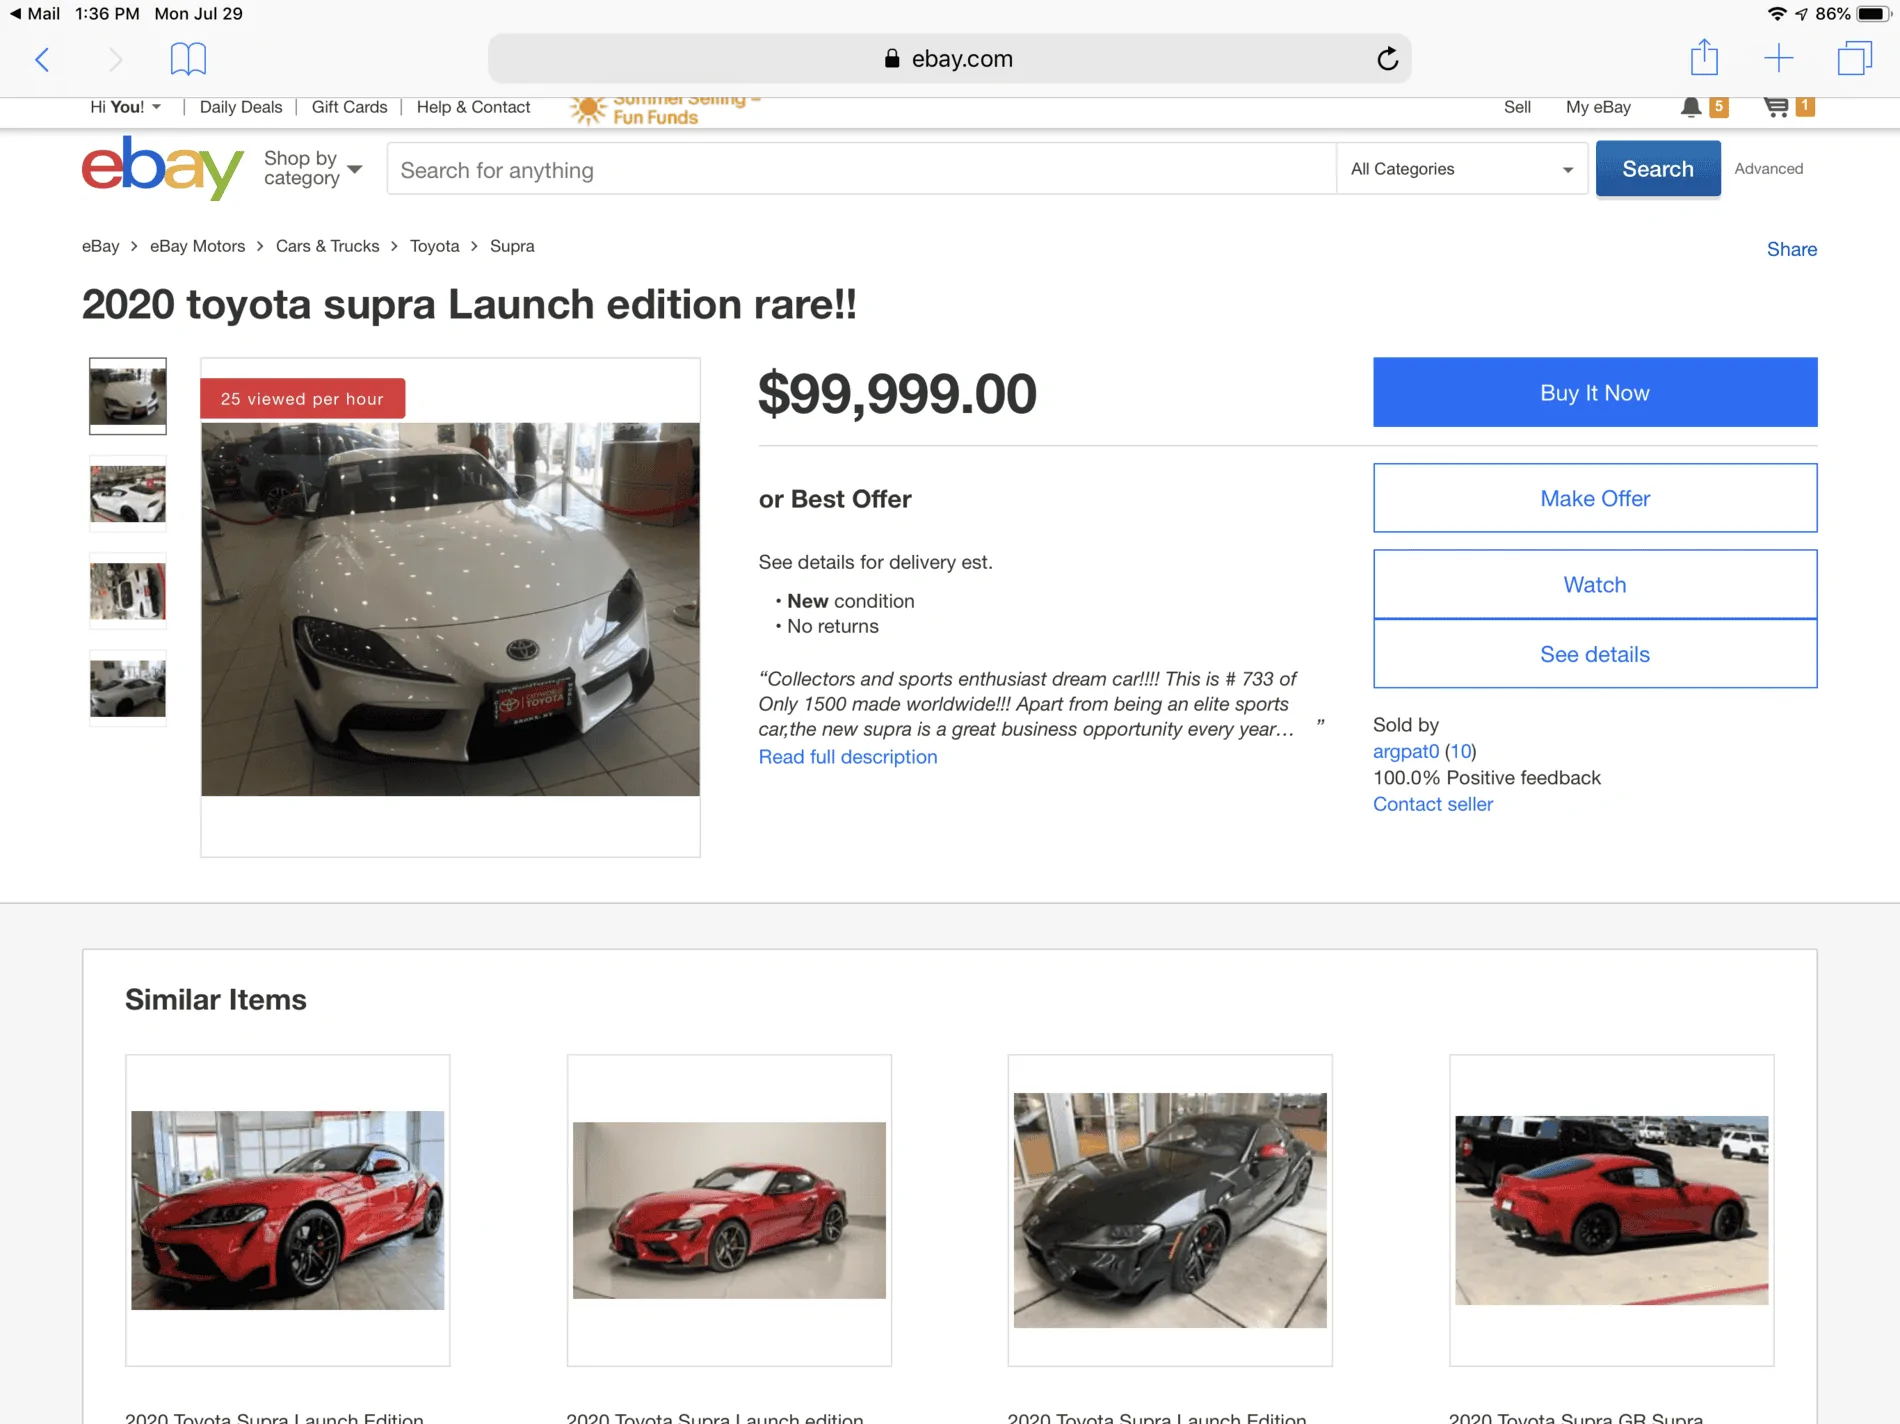The height and width of the screenshot is (1424, 1900).
Task: Open the Shop by category dropdown
Action: pos(312,168)
